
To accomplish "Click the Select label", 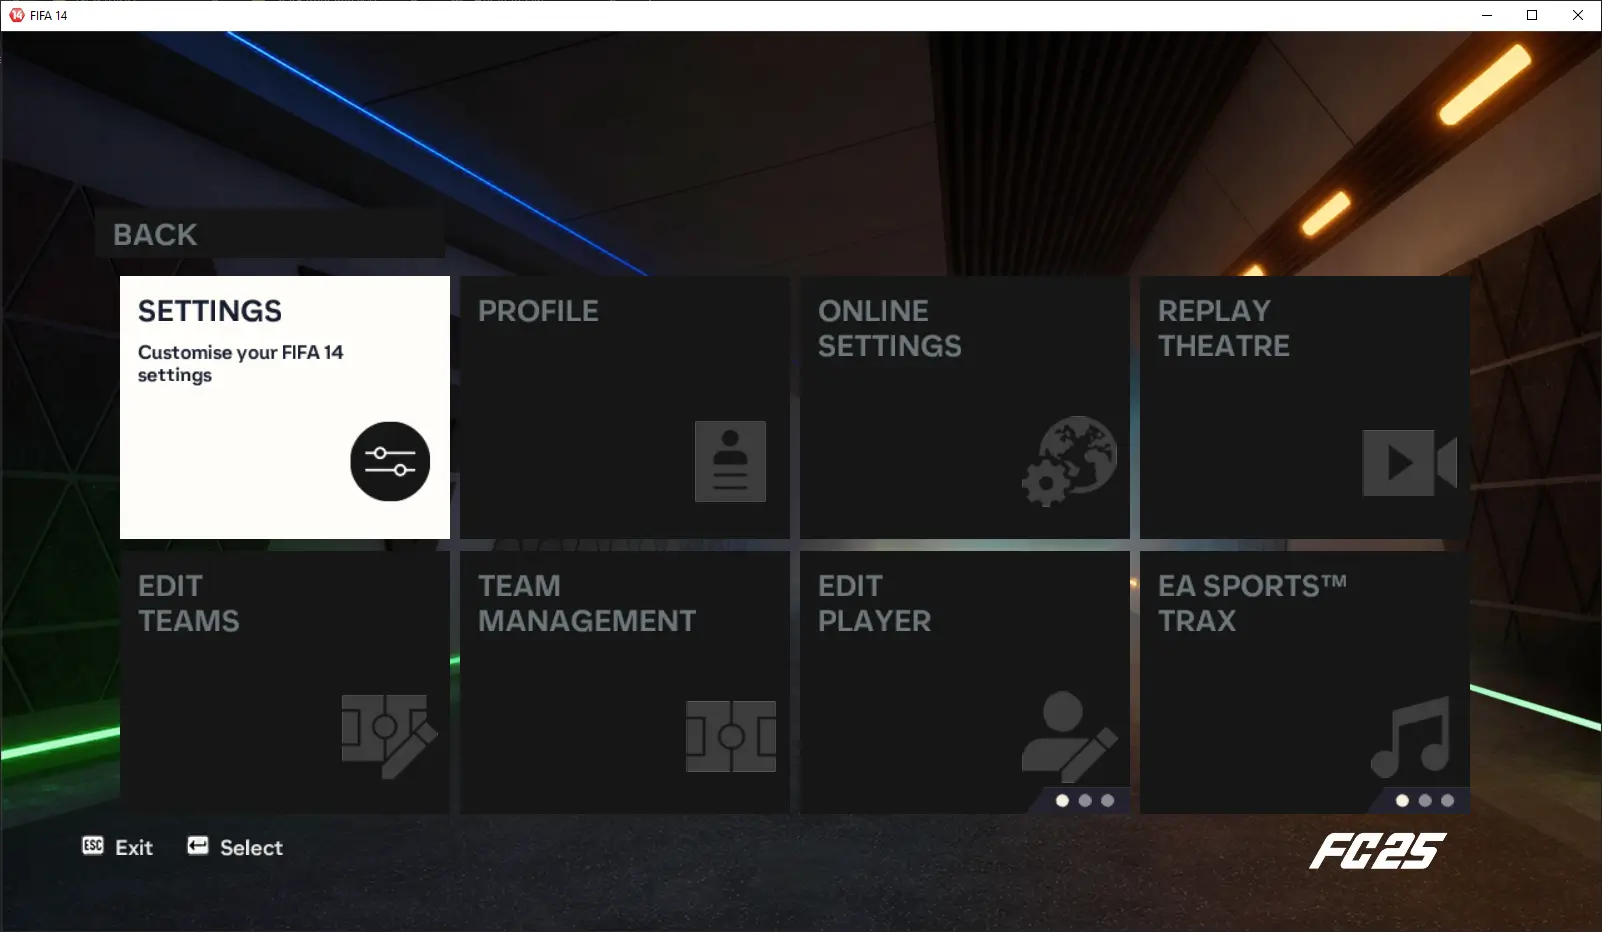I will 251,847.
